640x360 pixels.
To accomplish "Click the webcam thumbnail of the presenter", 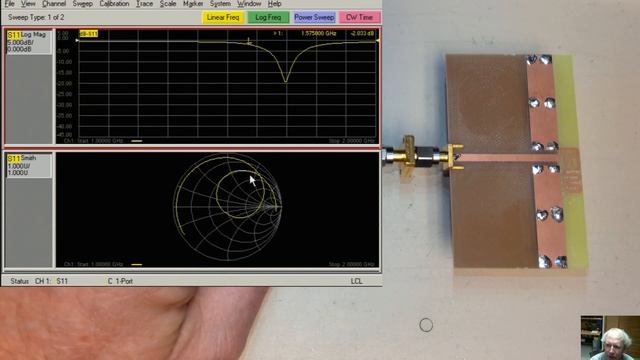I will [x=610, y=338].
